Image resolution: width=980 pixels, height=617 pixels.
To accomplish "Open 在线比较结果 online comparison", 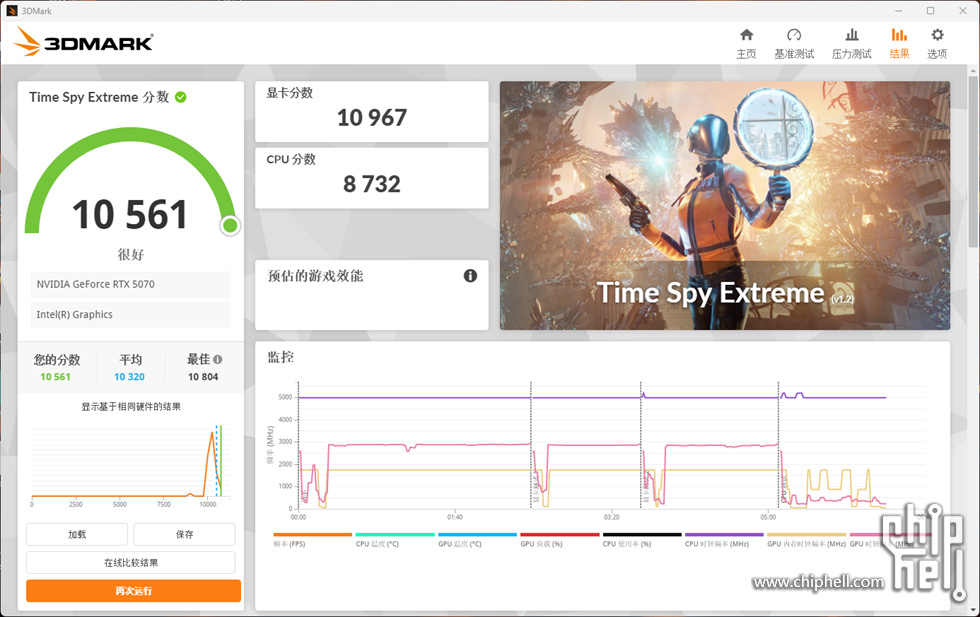I will 131,563.
